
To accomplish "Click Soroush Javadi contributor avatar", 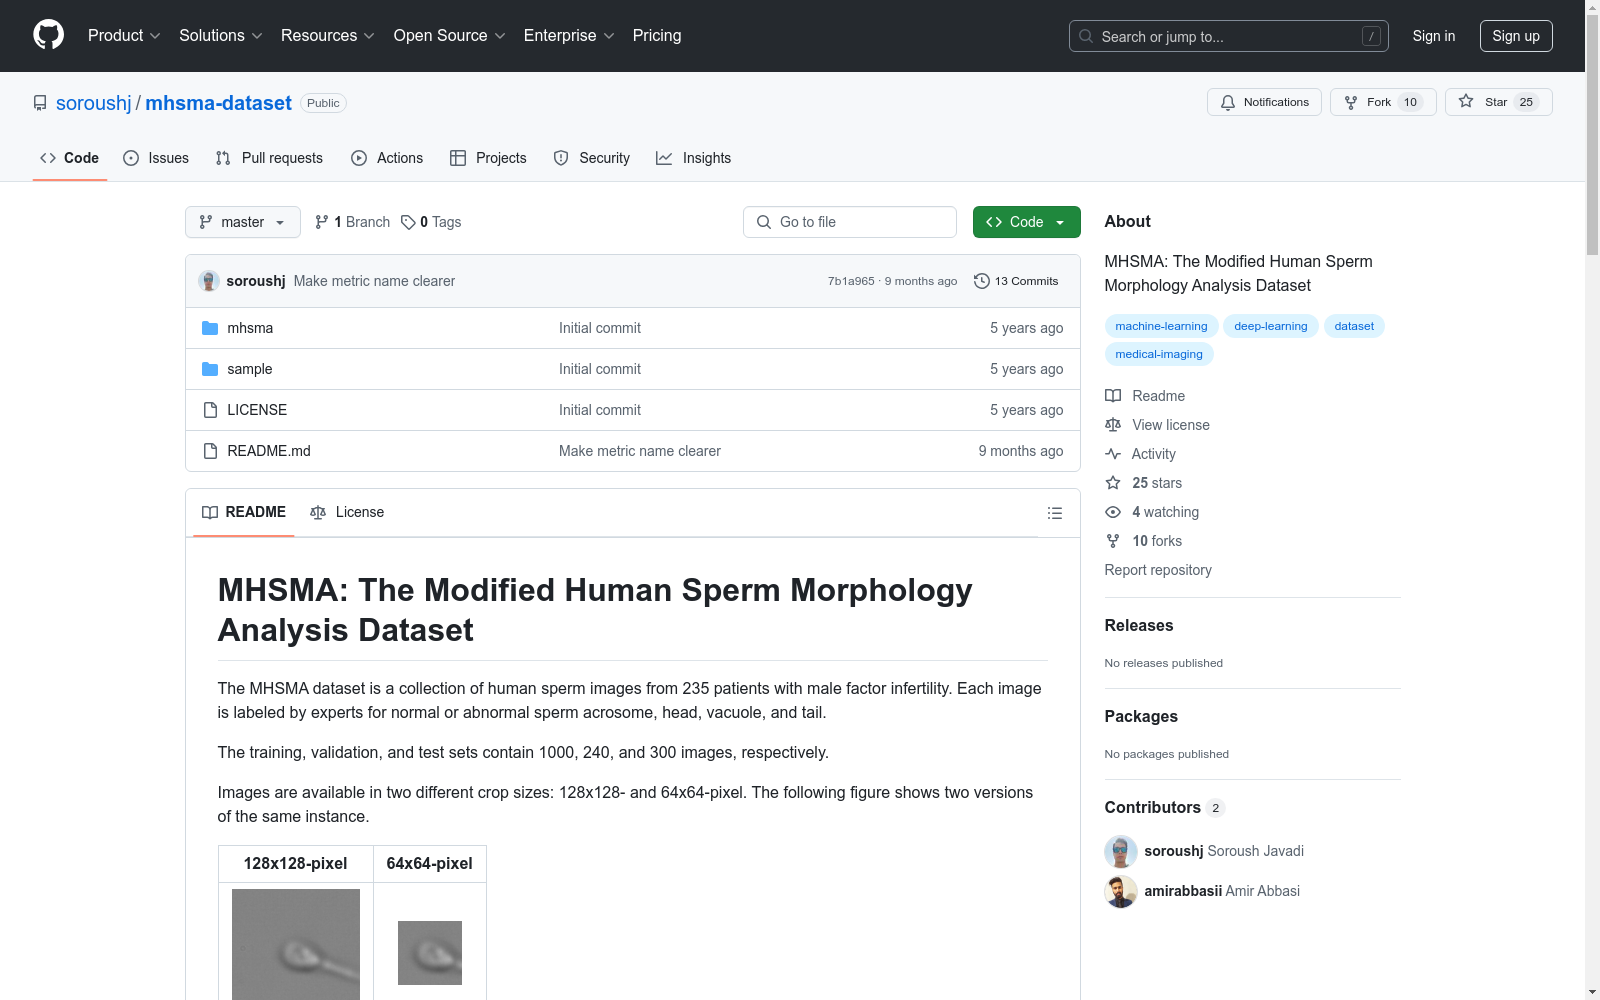I will (1121, 852).
